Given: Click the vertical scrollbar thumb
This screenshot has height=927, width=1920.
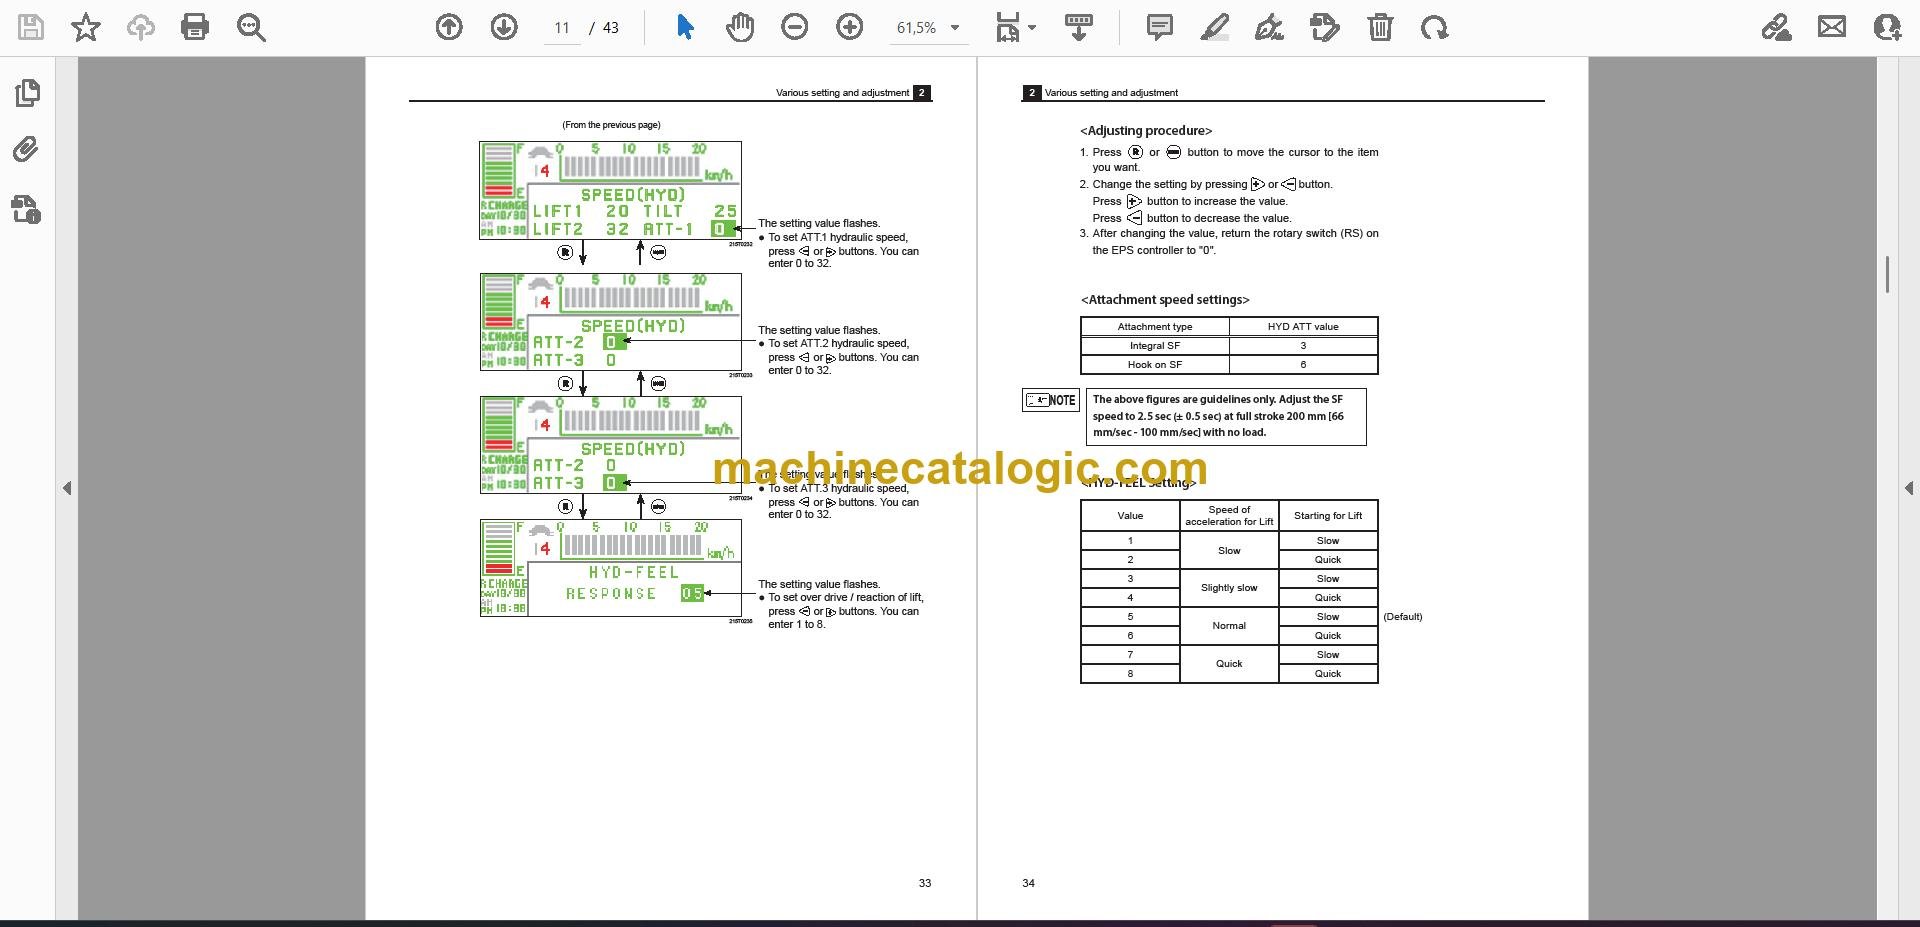Looking at the screenshot, I should [1887, 274].
